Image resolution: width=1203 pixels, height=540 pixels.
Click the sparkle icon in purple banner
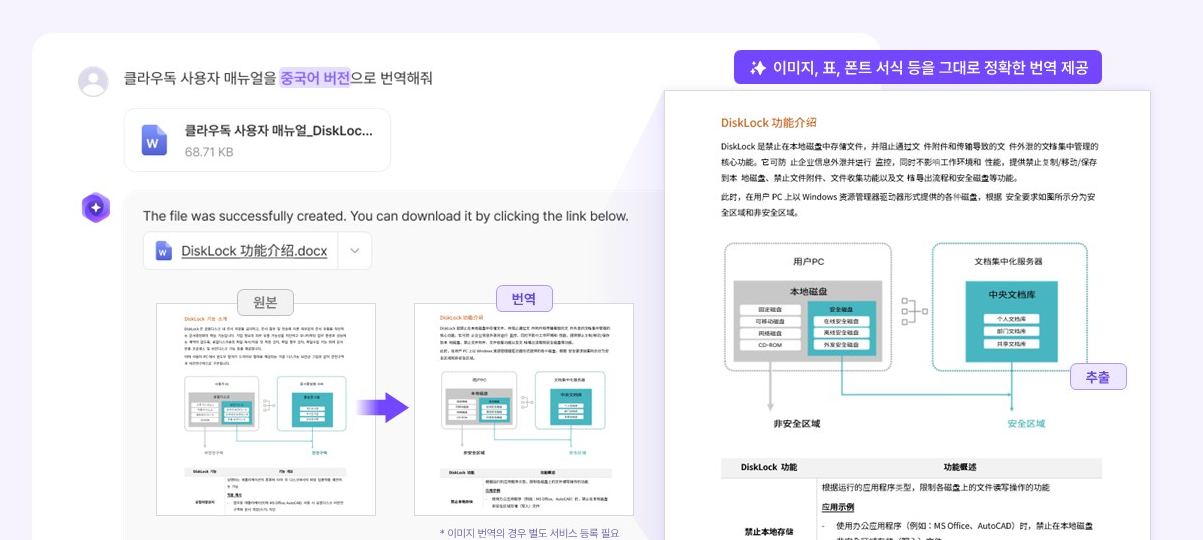point(758,67)
